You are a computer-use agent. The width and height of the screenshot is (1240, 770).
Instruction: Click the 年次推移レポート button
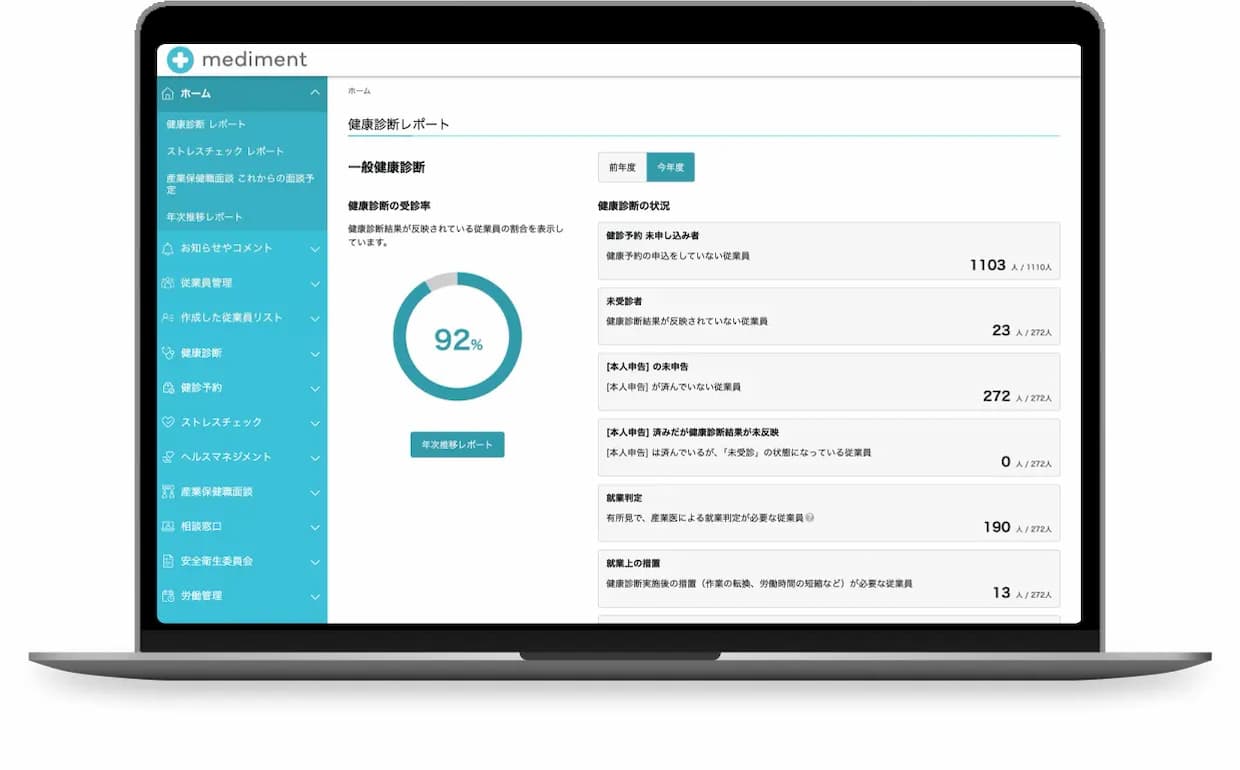click(457, 445)
